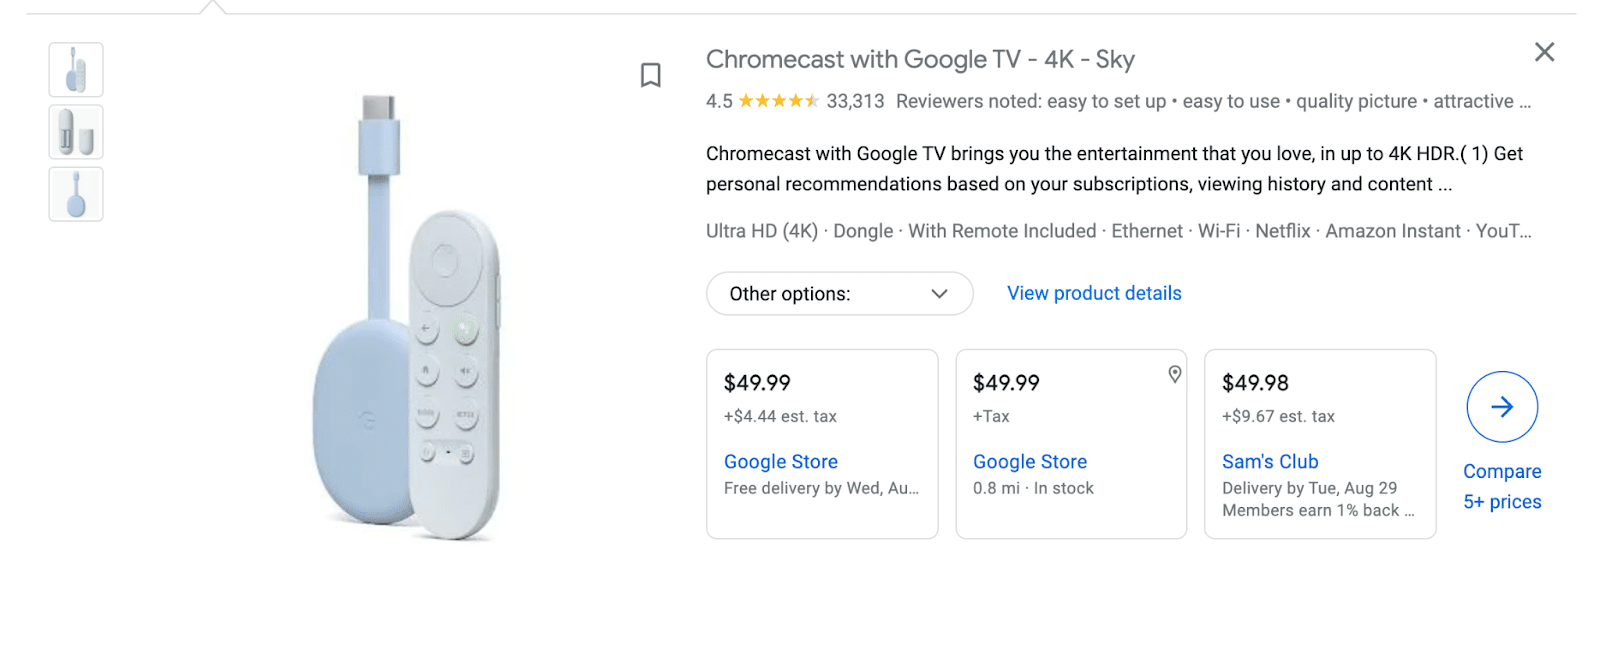Click the chevron in Other options
The width and height of the screenshot is (1600, 660).
coord(939,294)
